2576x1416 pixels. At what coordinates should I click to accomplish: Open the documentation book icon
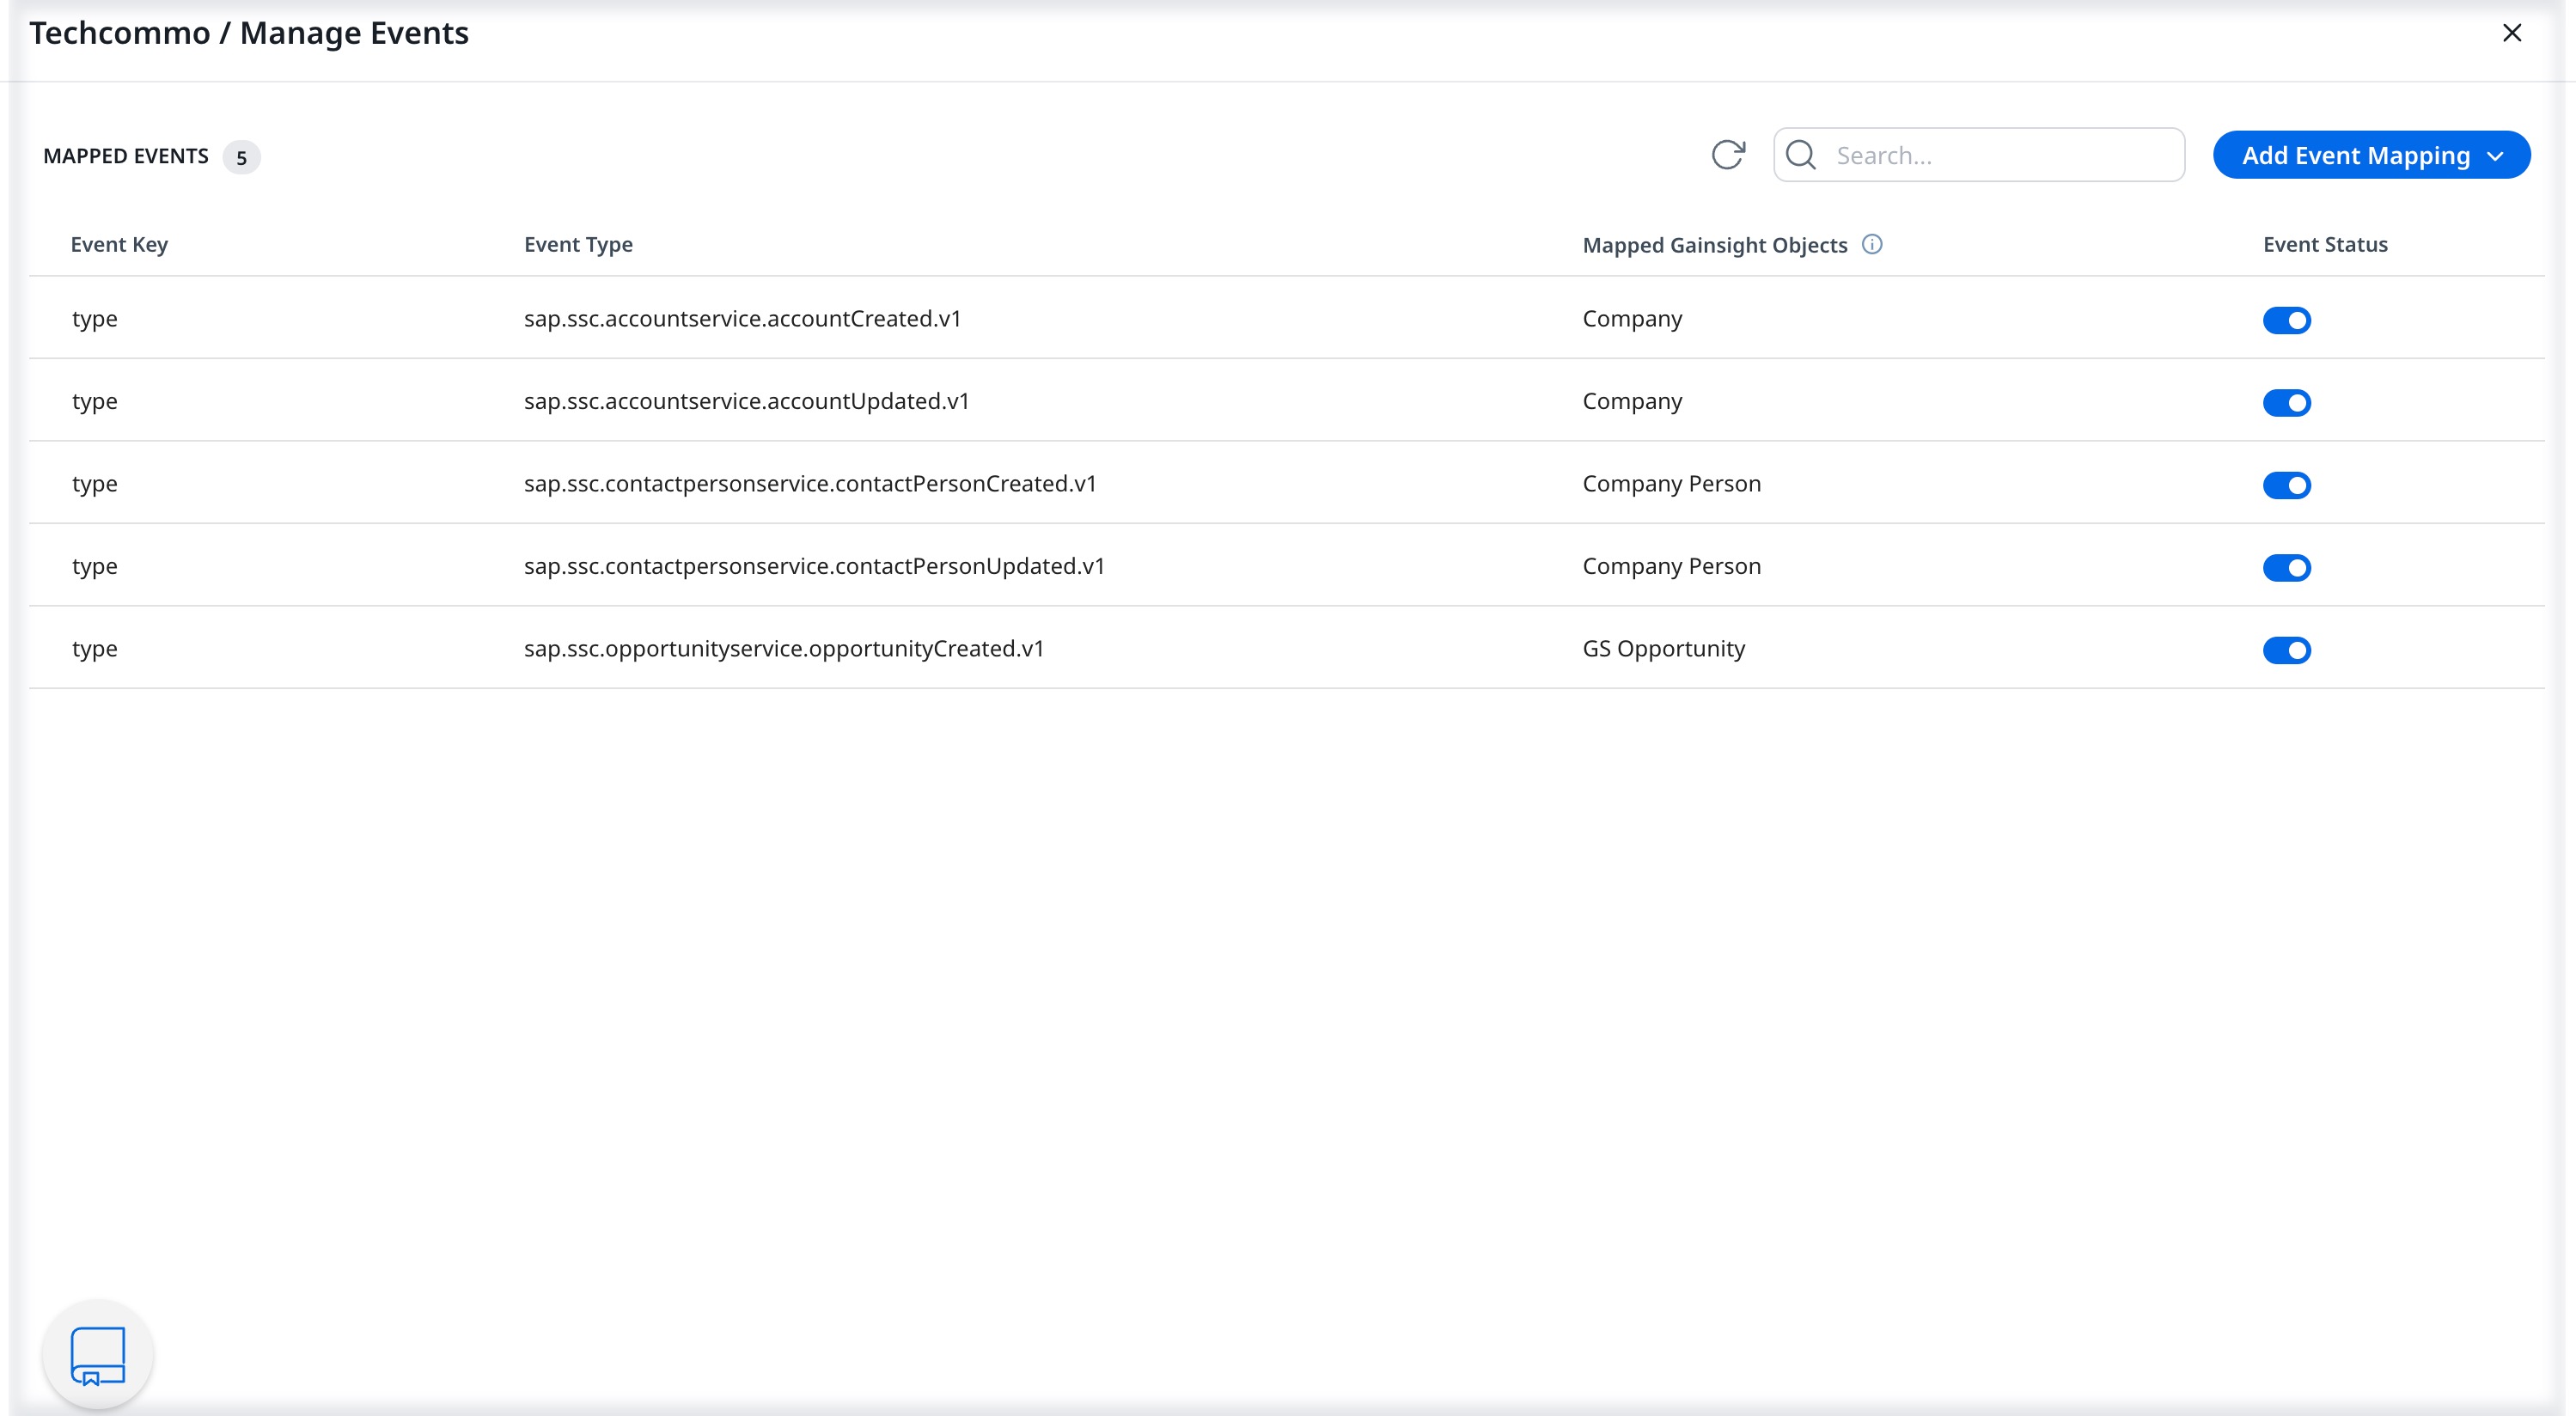97,1354
